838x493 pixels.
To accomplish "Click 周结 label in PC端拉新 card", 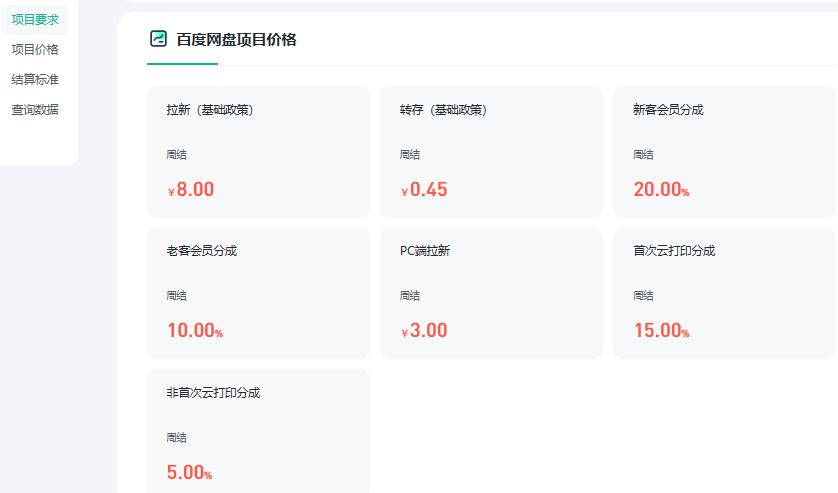I will coord(410,296).
